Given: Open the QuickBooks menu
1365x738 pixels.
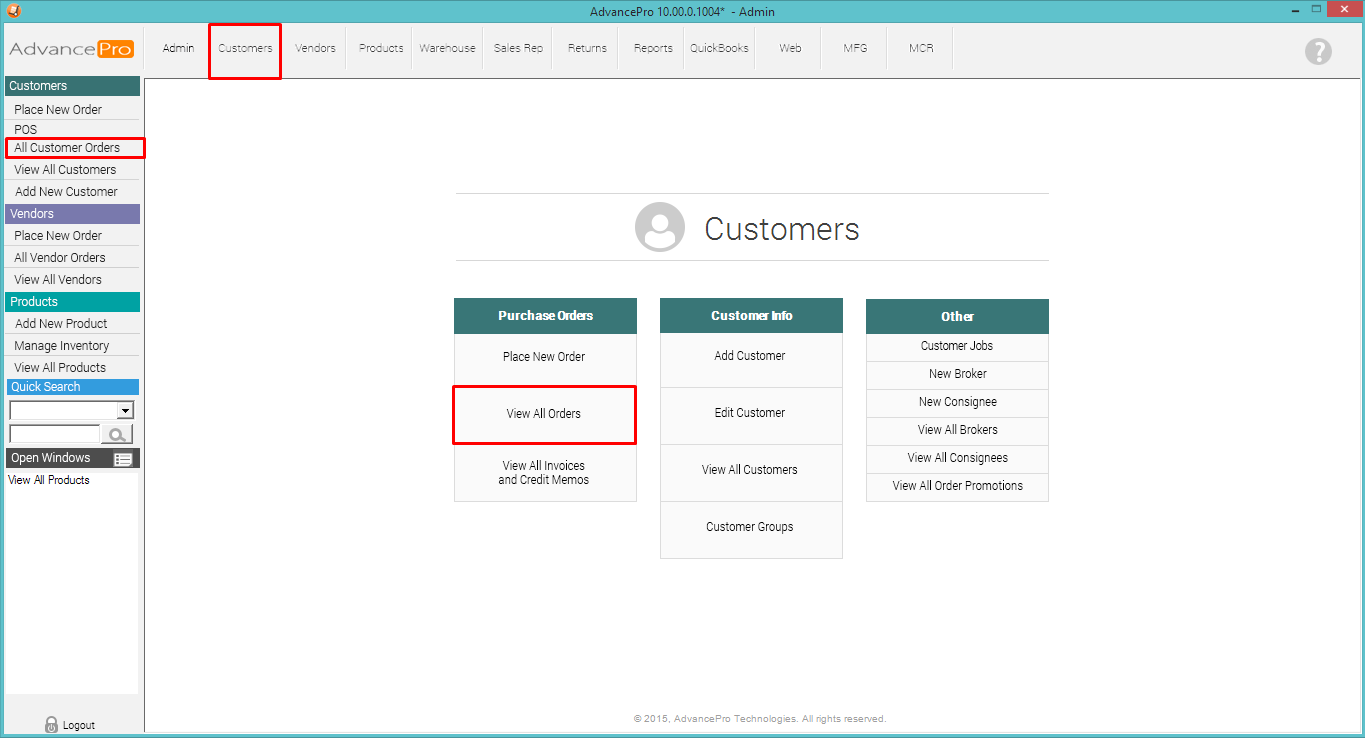Looking at the screenshot, I should tap(719, 48).
